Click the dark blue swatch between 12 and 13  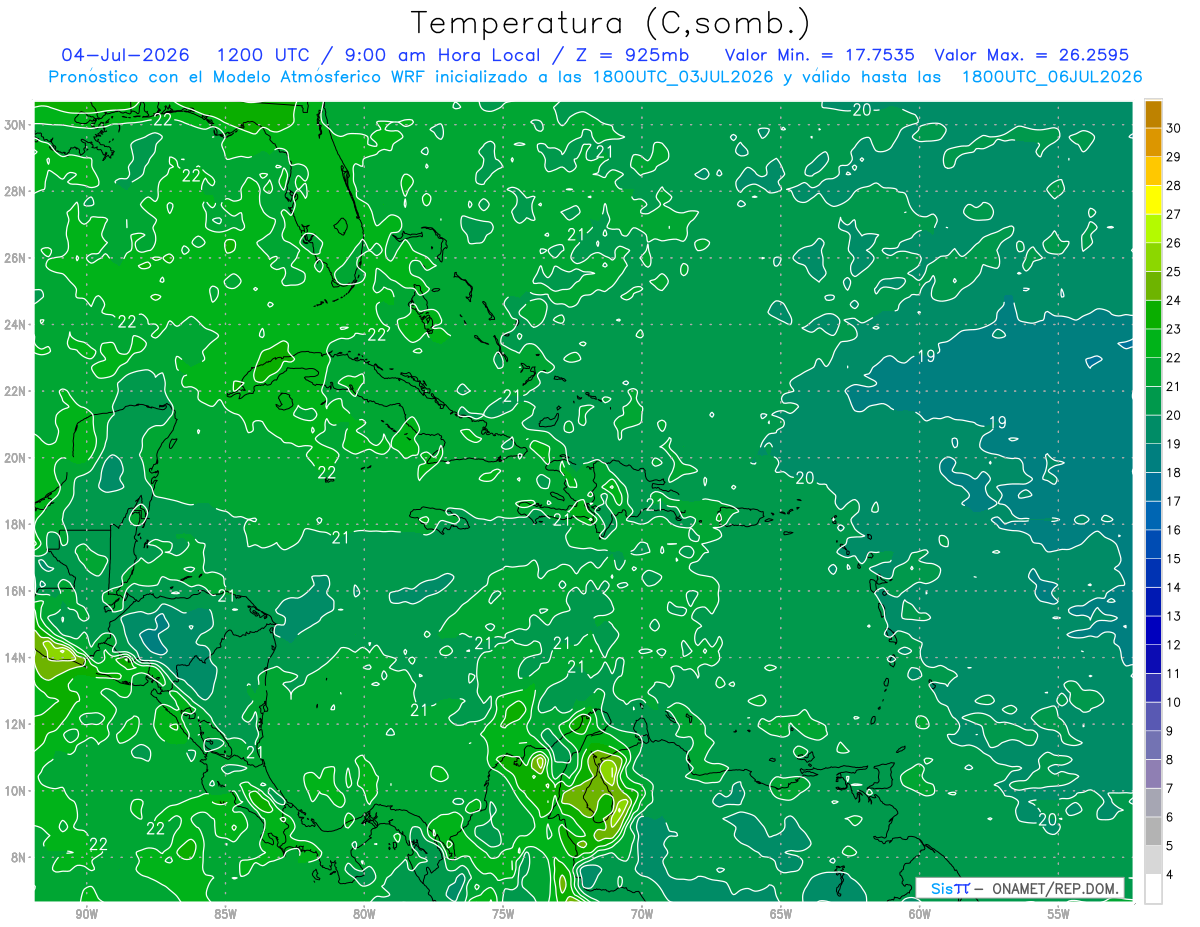pos(1153,630)
